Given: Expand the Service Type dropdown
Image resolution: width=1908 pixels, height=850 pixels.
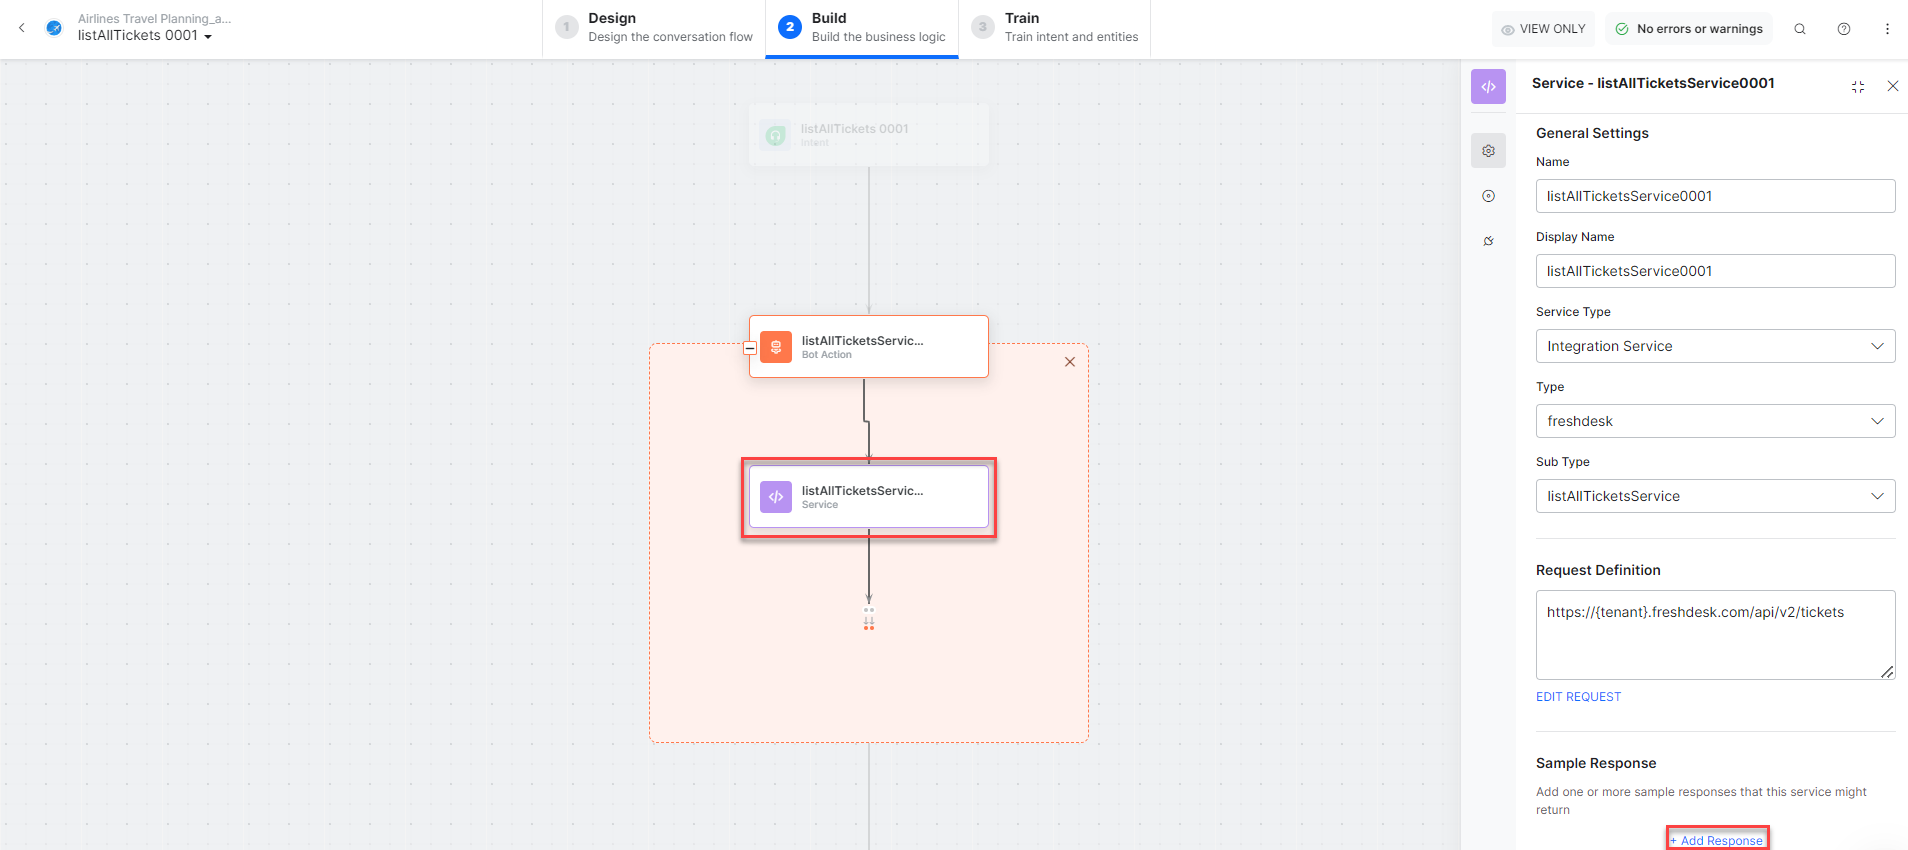Looking at the screenshot, I should 1715,346.
